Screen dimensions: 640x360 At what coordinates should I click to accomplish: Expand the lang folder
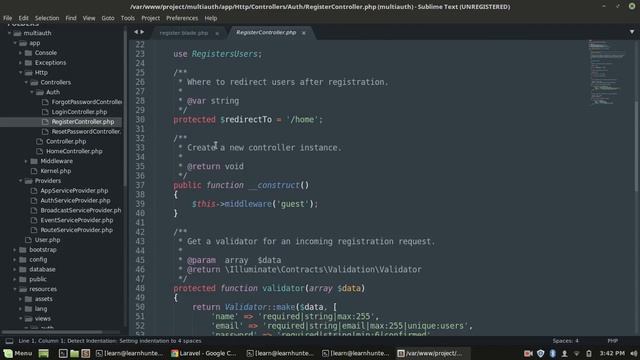[x=20, y=309]
